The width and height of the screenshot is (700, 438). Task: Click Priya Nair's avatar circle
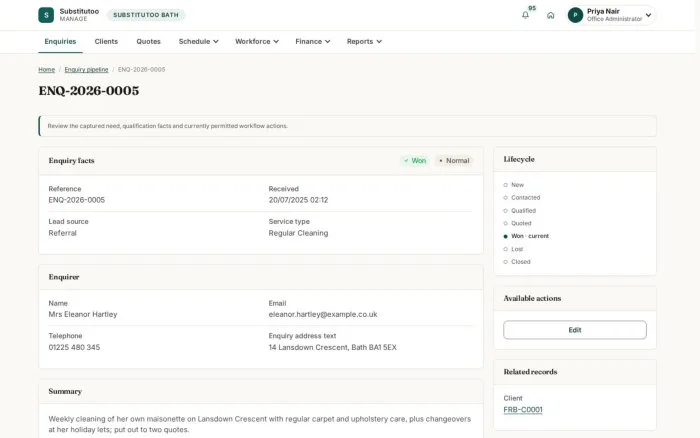tap(575, 15)
